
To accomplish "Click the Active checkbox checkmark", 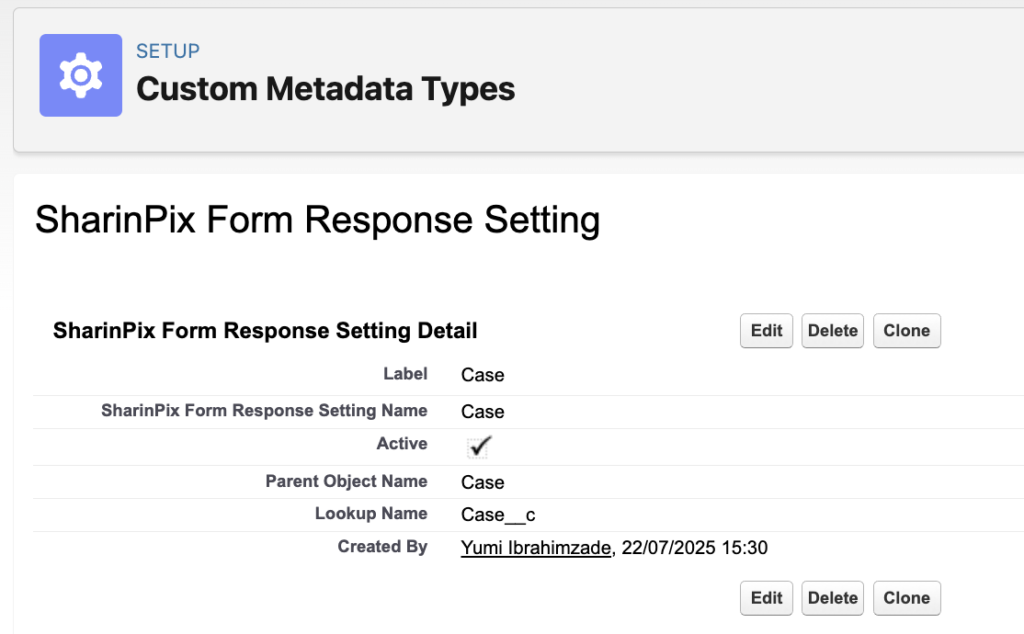I will (479, 447).
